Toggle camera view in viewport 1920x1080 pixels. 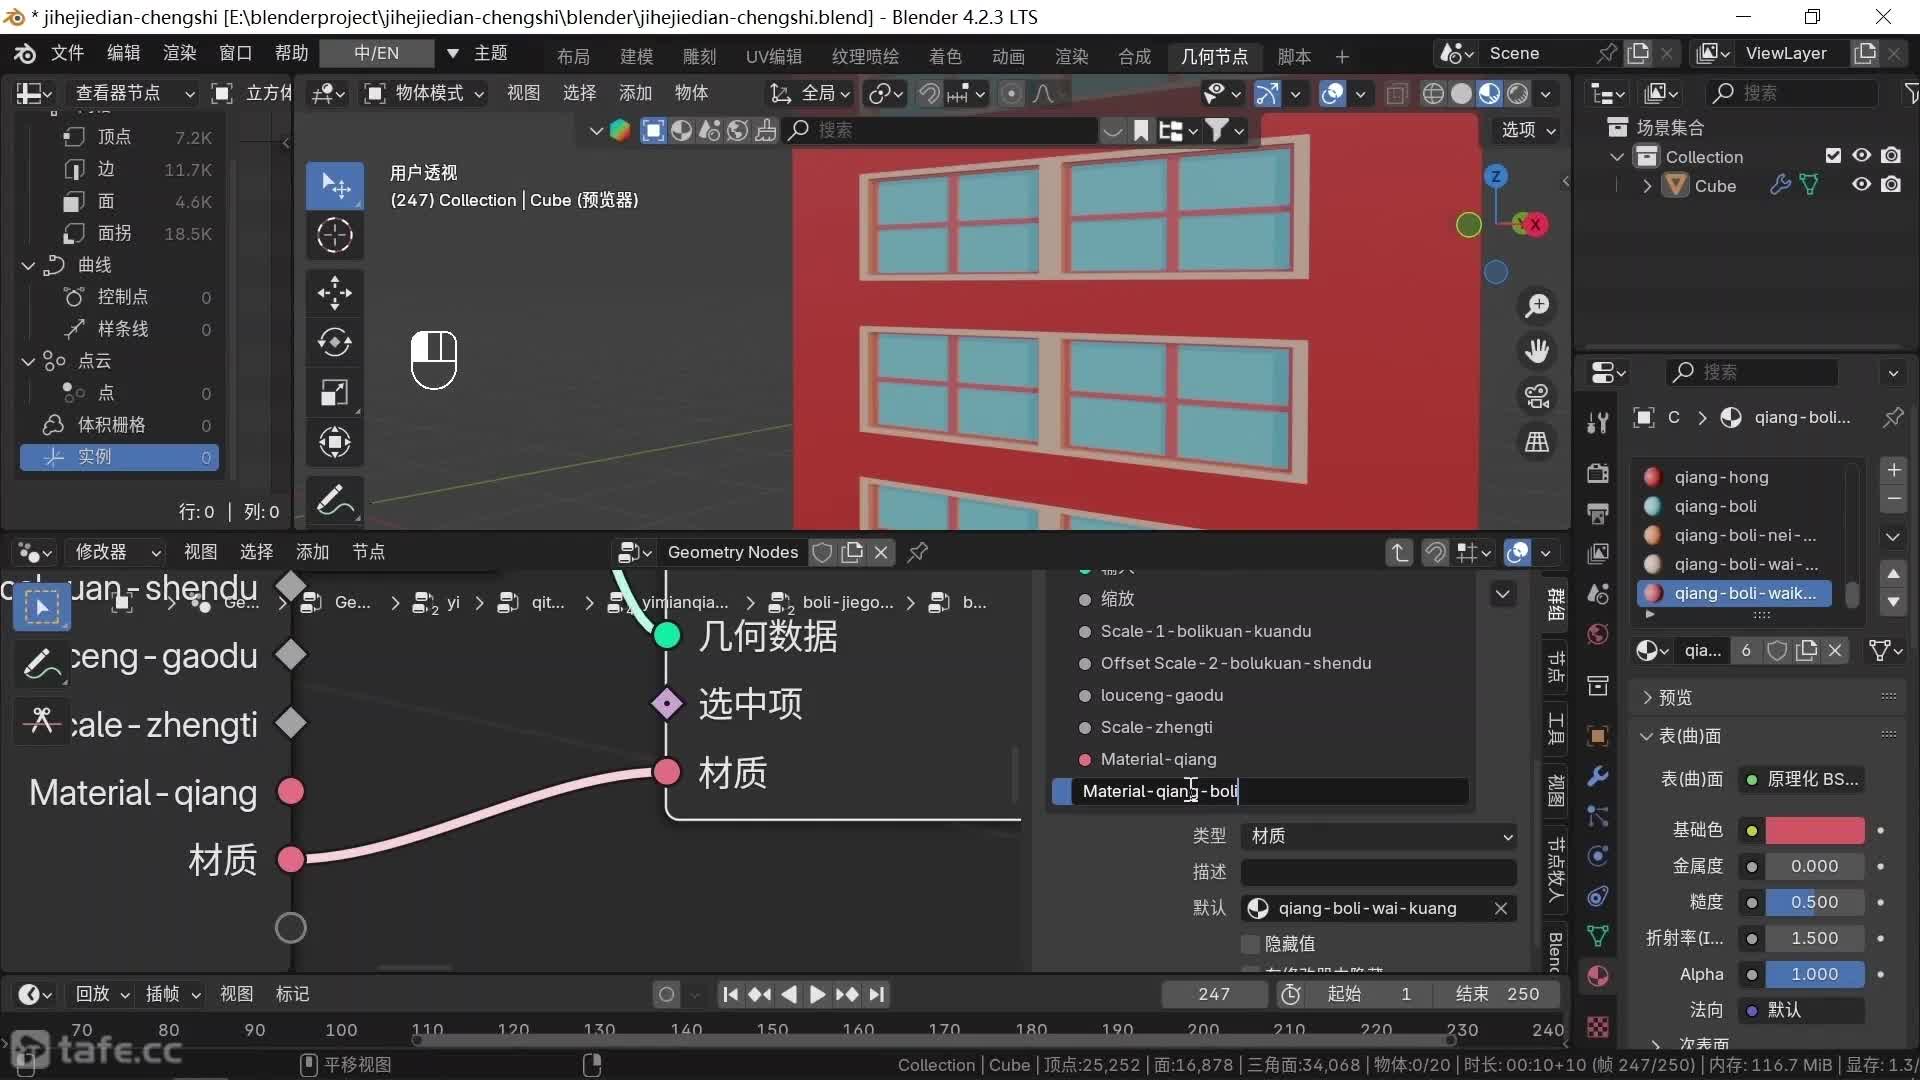pyautogui.click(x=1537, y=396)
